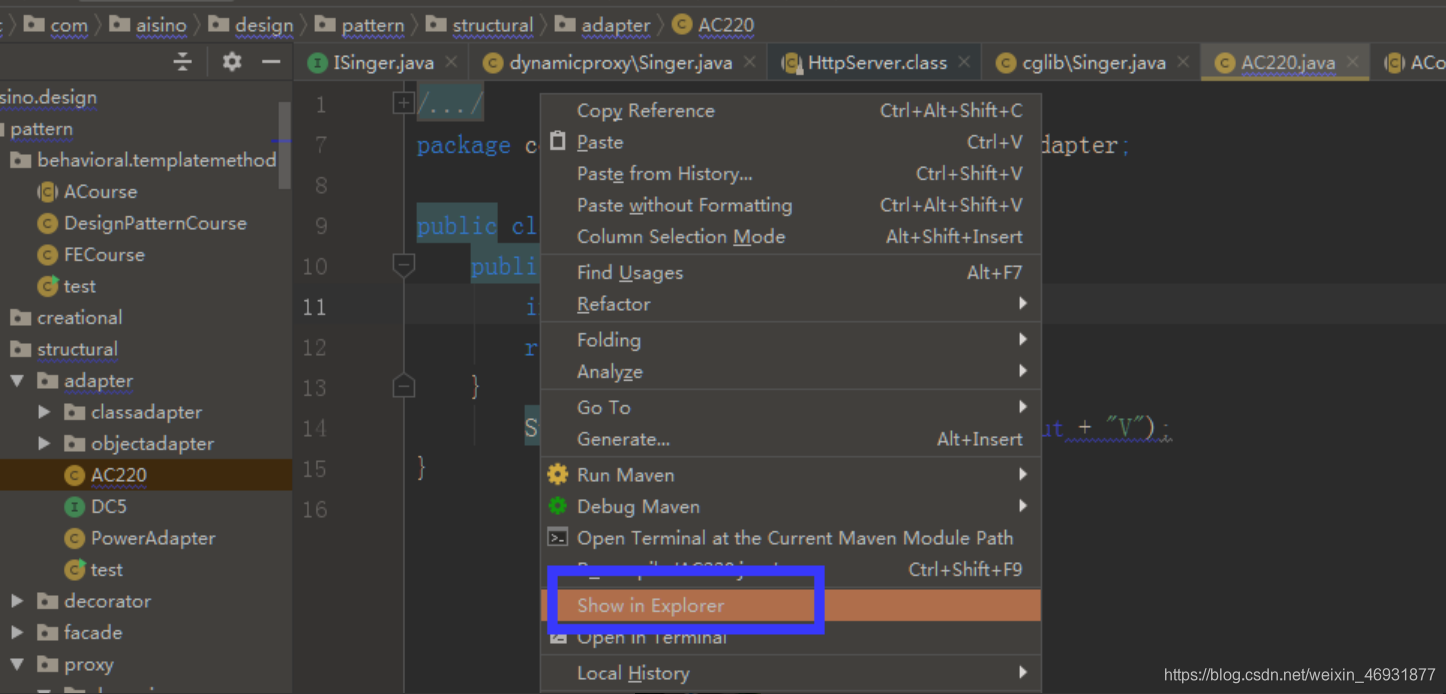The height and width of the screenshot is (694, 1446).
Task: Open PowerAdapter class in project tree
Action: pos(153,538)
